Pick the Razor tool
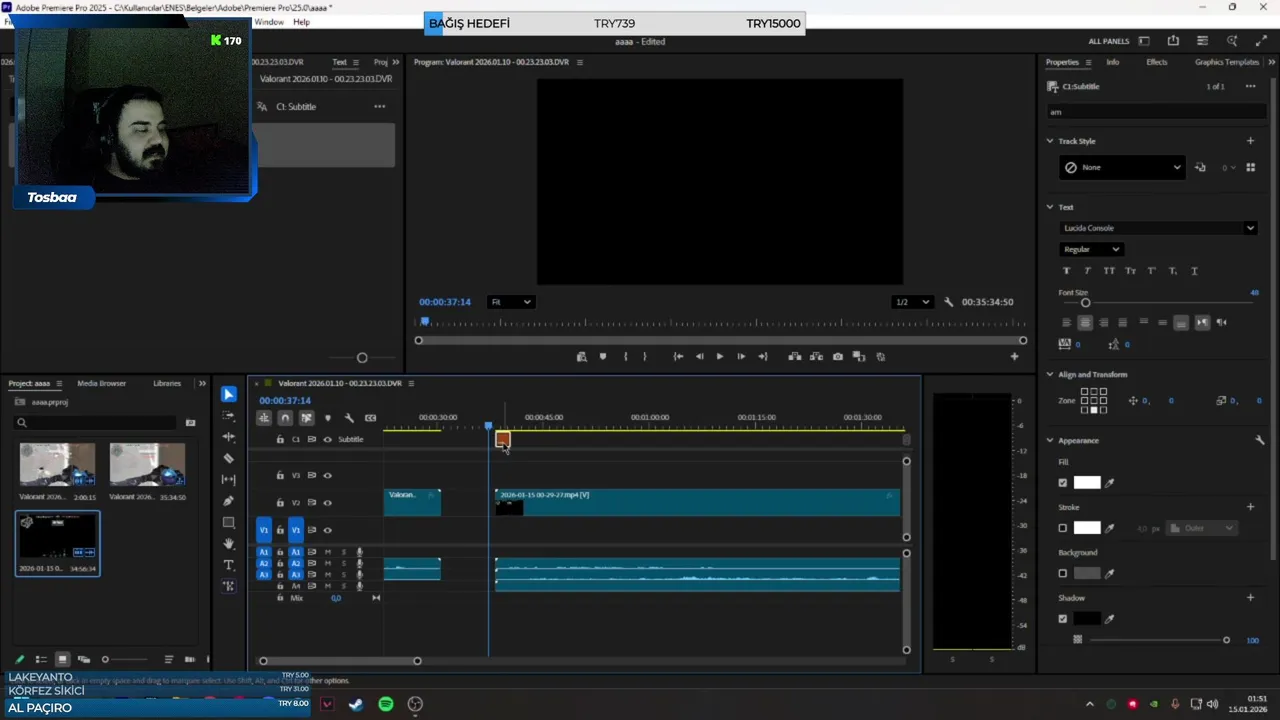Image resolution: width=1280 pixels, height=720 pixels. point(229,458)
